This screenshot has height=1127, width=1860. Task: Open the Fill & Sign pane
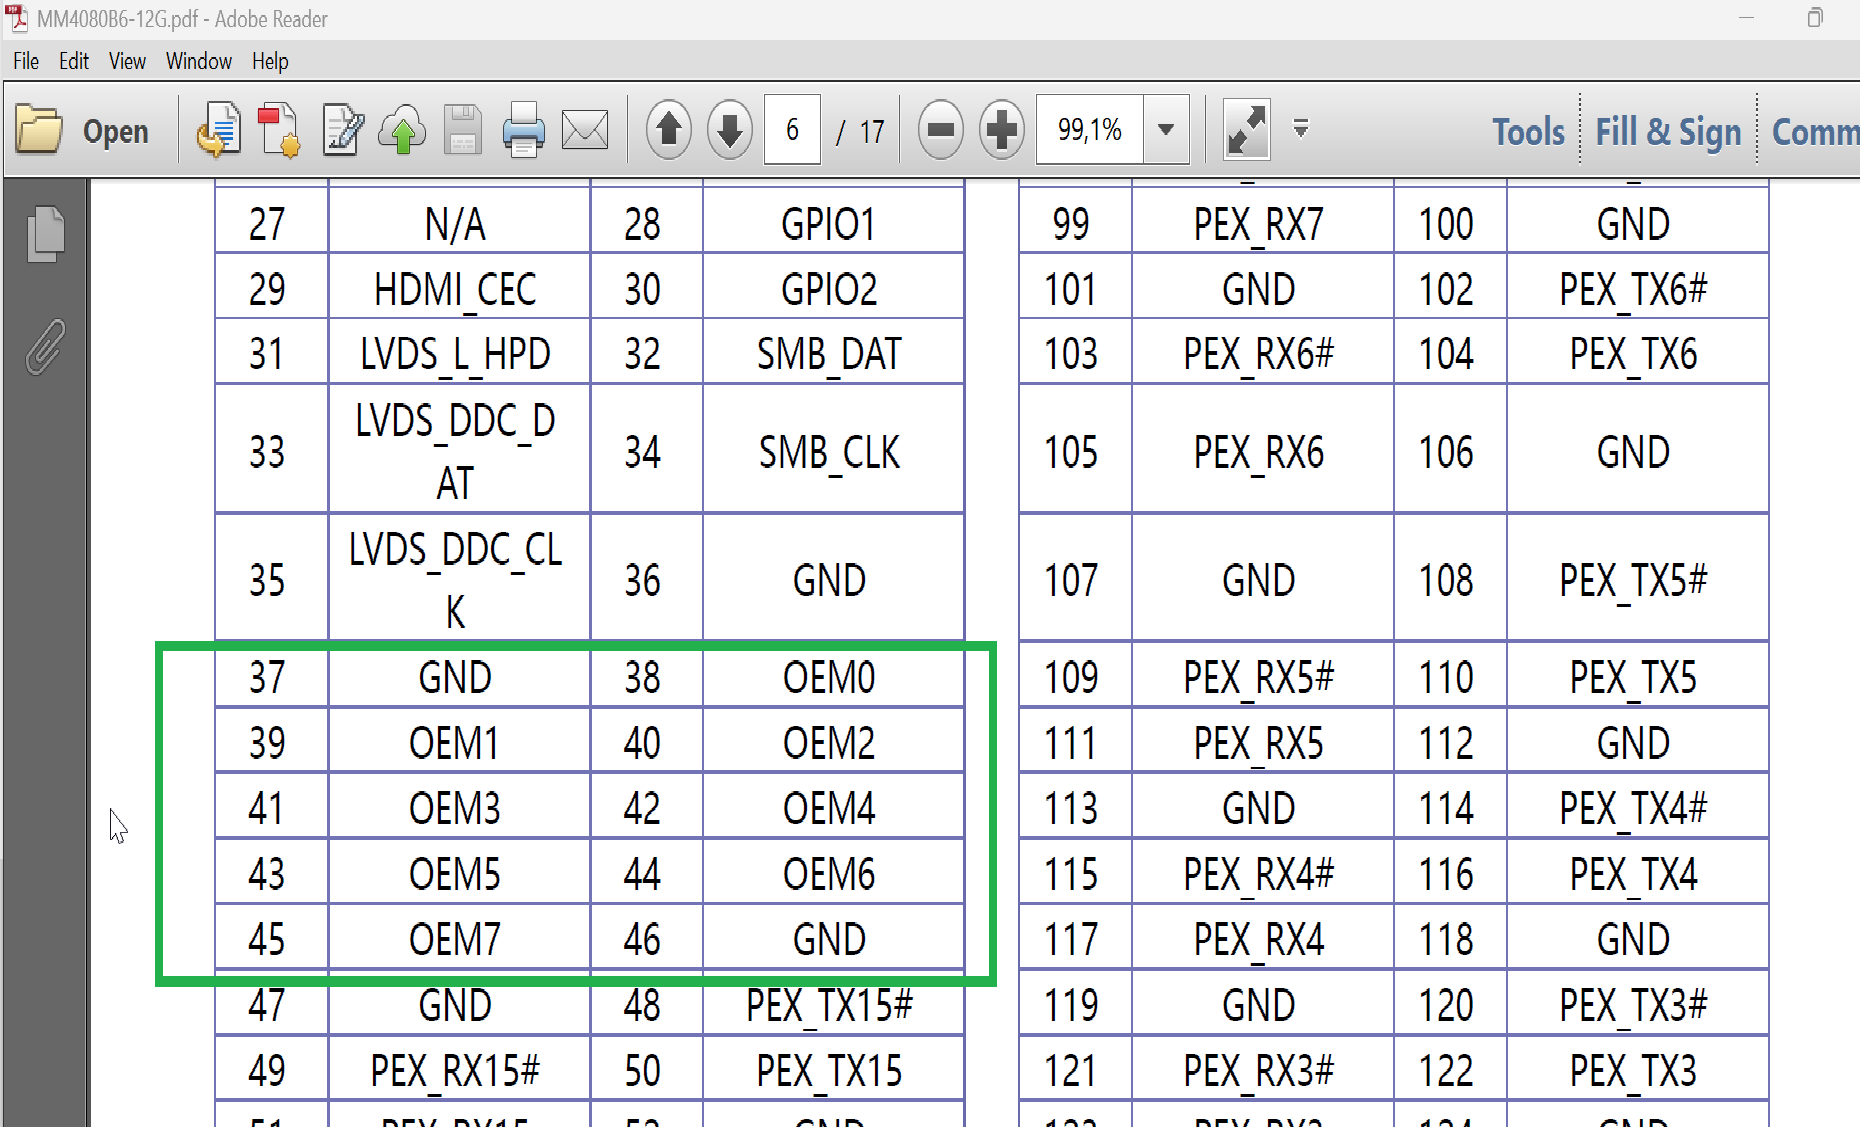pos(1668,132)
